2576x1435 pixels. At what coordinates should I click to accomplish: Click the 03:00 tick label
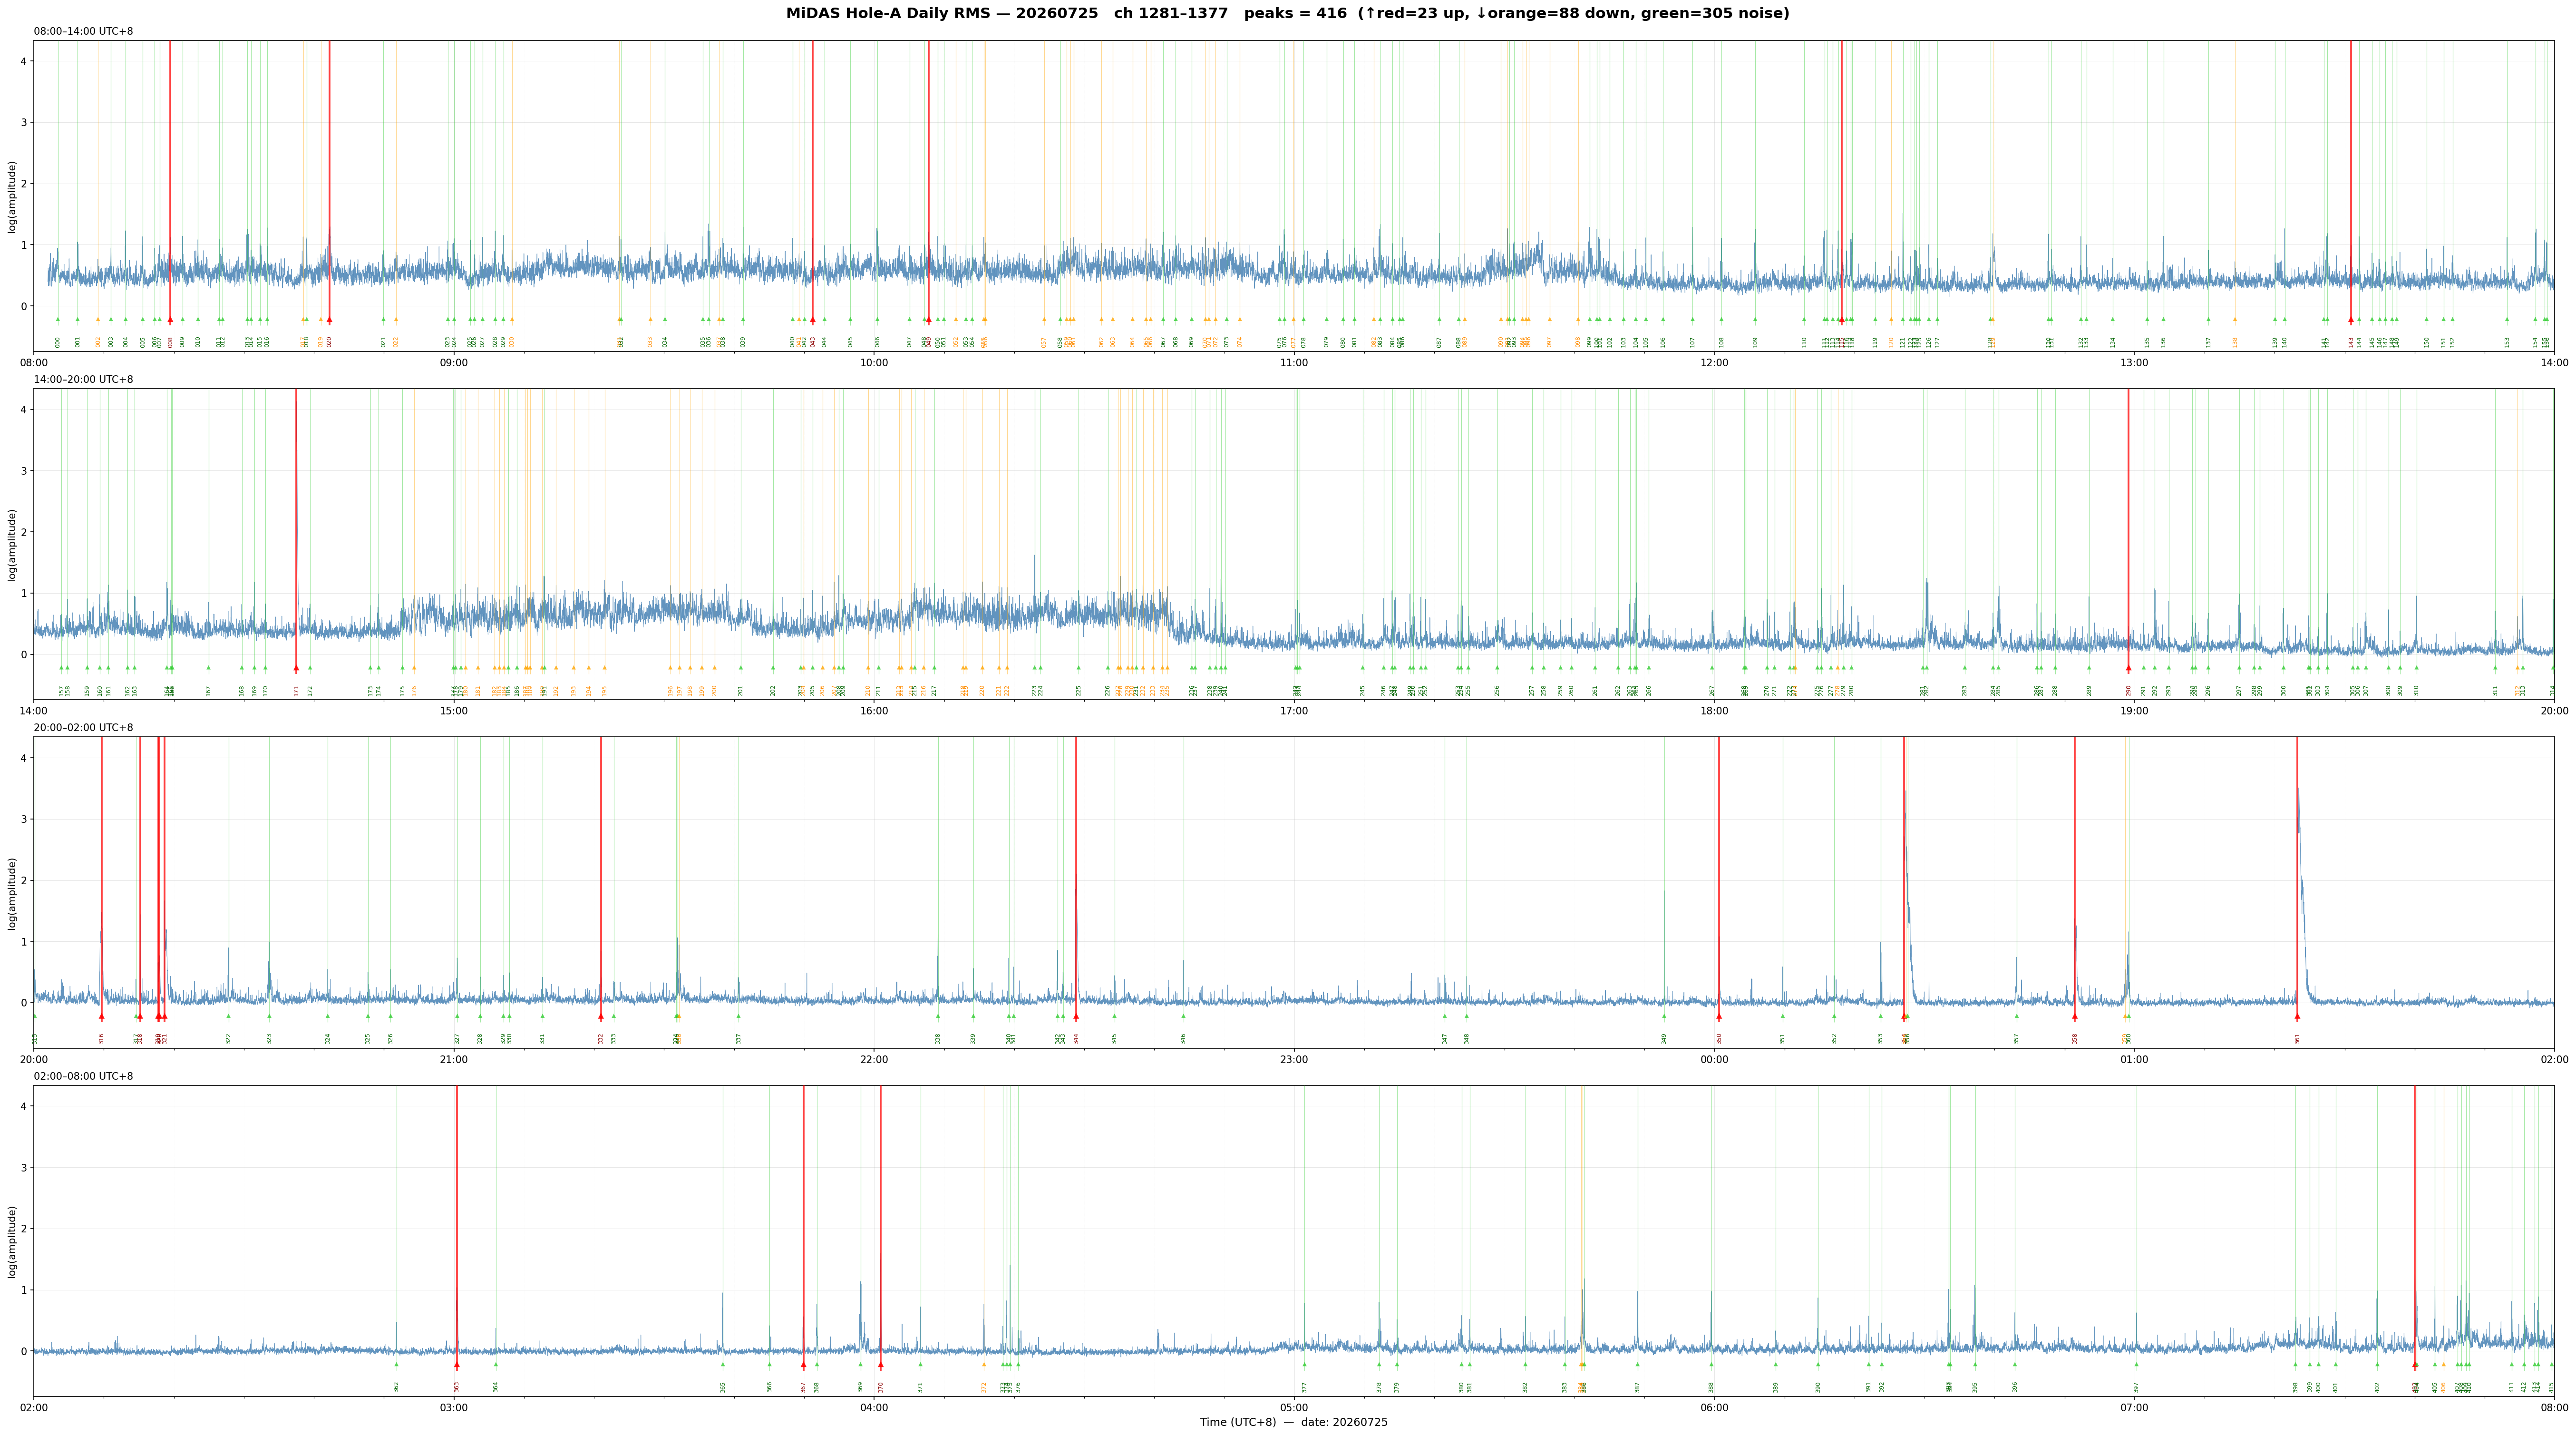454,1408
